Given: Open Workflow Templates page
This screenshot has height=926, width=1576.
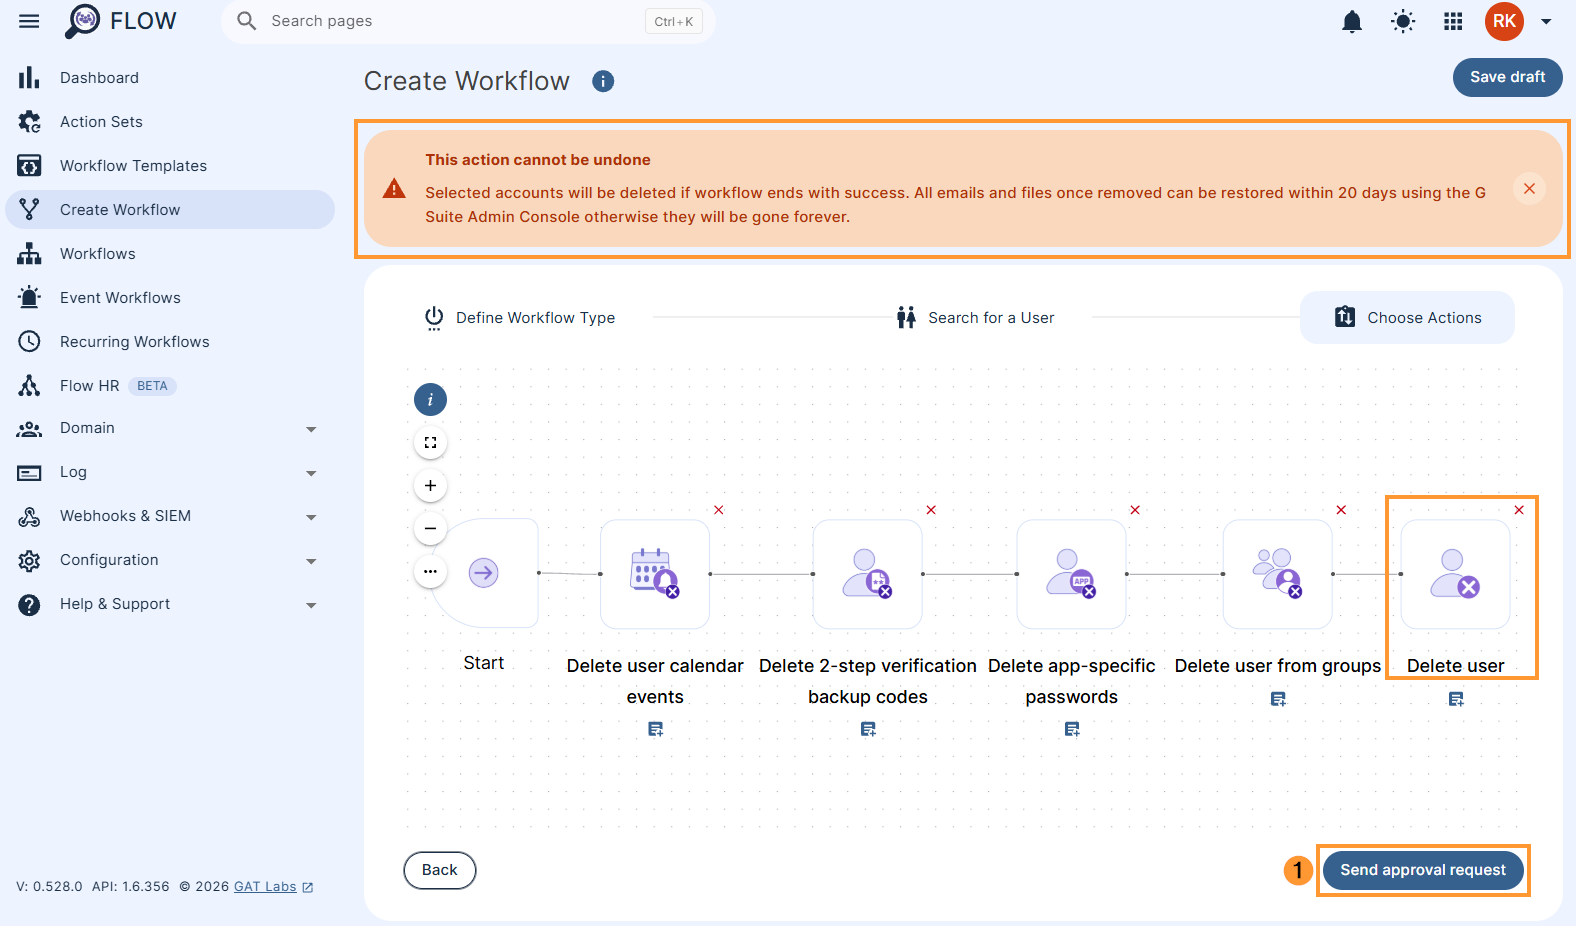Looking at the screenshot, I should (170, 166).
